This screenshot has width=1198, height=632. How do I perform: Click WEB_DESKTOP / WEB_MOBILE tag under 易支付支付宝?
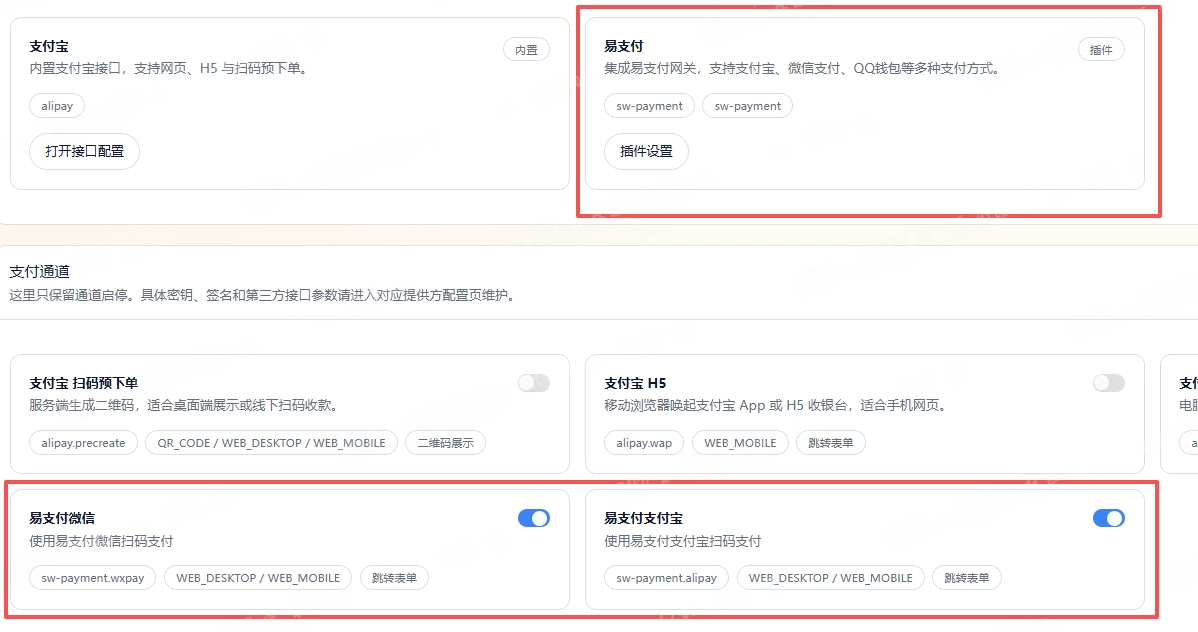point(831,579)
